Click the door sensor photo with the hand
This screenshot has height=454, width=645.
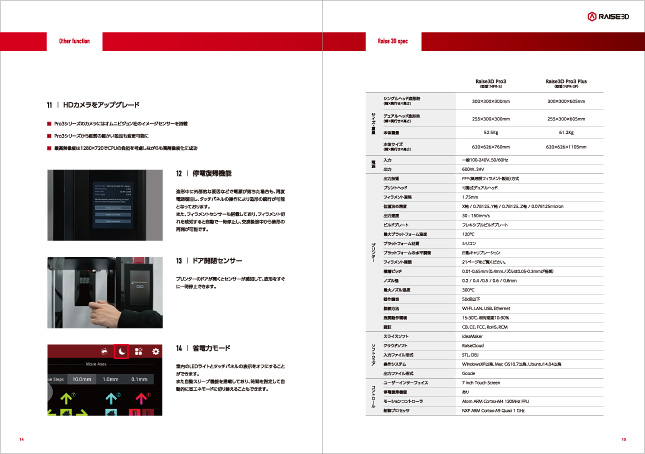(105, 293)
